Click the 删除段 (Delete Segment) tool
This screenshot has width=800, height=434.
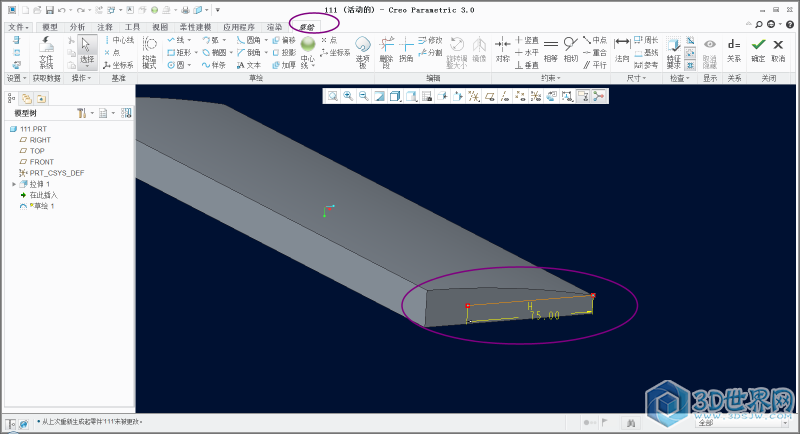[386, 52]
